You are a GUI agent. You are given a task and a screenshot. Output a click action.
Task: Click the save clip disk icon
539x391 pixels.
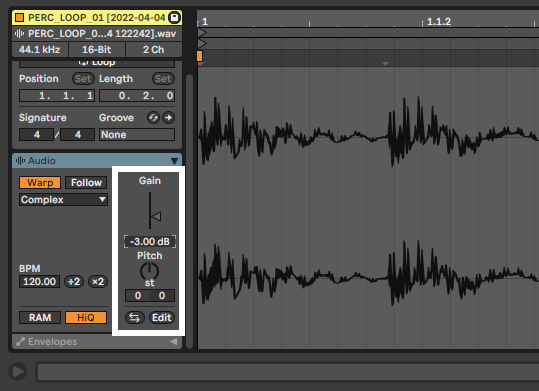(x=175, y=17)
